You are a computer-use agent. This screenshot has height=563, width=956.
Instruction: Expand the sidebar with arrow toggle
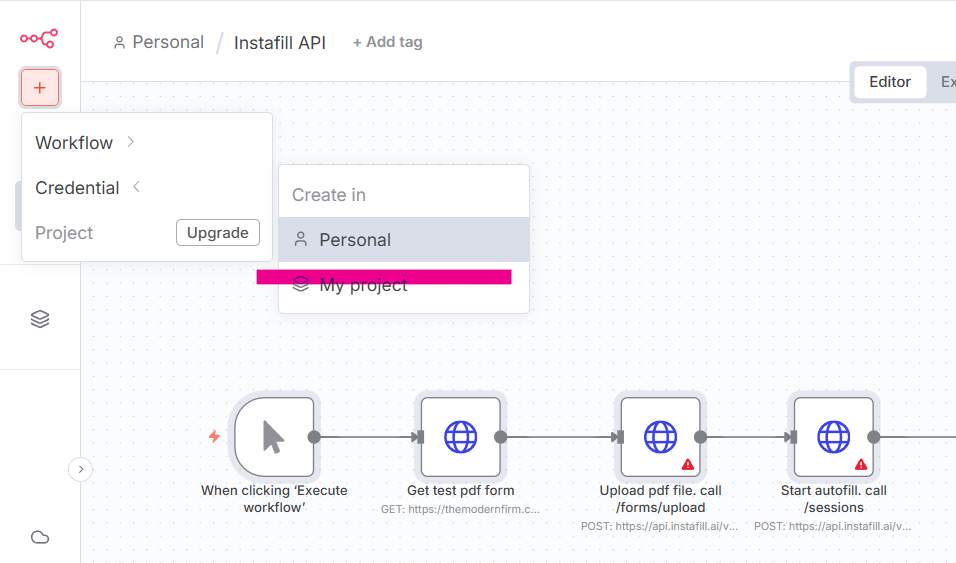pyautogui.click(x=81, y=469)
